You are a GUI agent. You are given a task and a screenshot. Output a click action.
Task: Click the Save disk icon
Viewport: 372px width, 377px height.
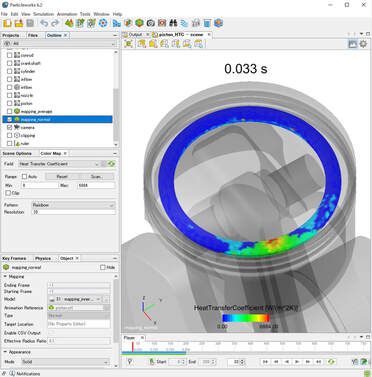[x=30, y=23]
